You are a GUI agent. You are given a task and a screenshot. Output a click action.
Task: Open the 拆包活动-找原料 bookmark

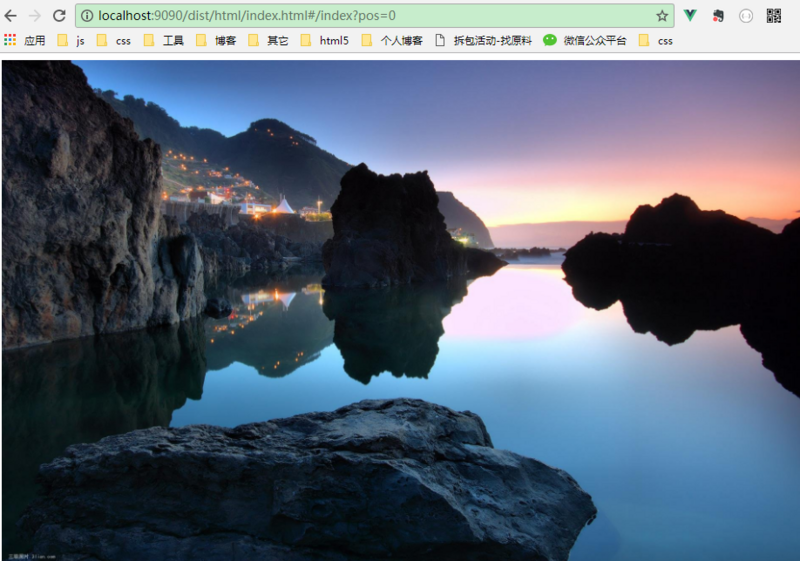coord(483,40)
